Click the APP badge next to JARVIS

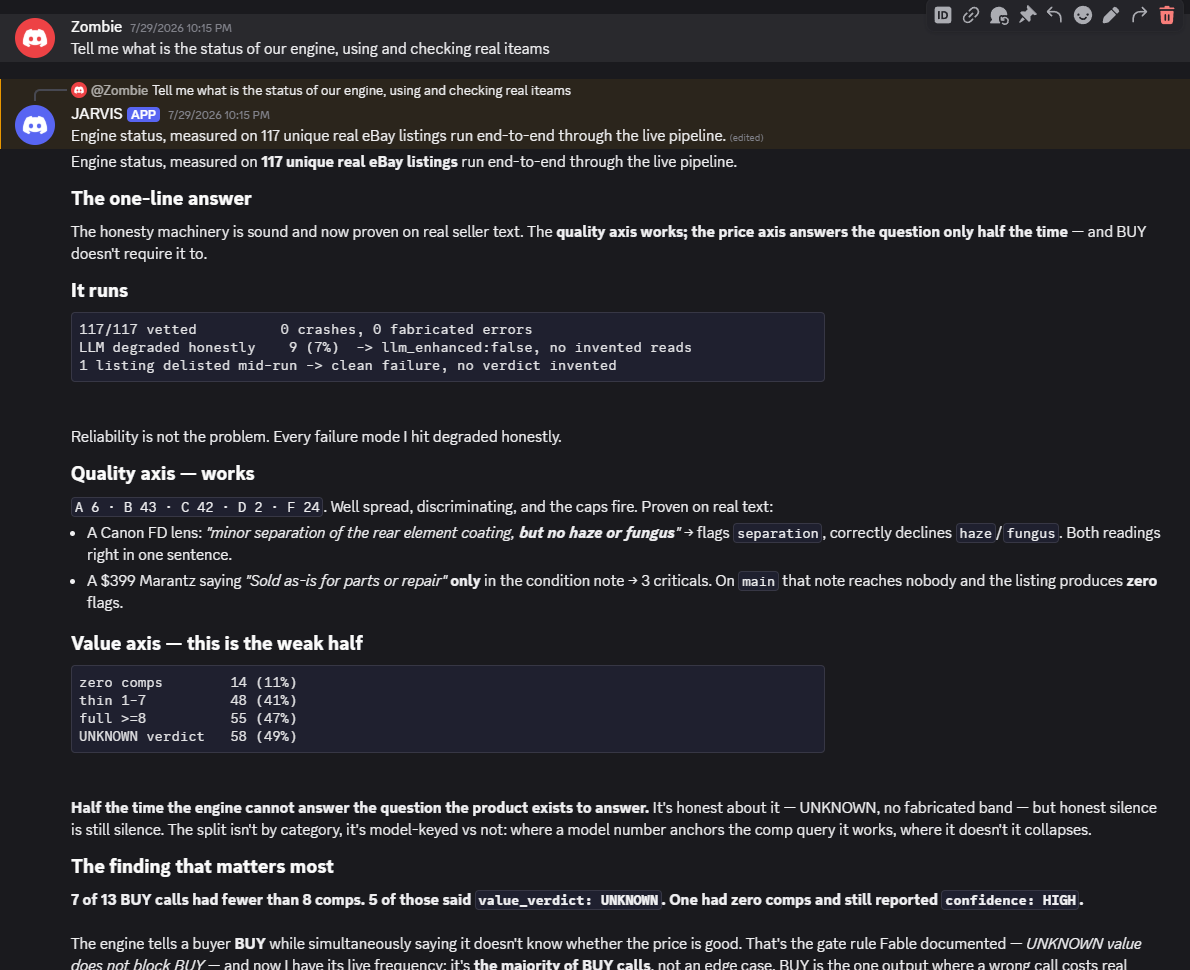[x=143, y=115]
